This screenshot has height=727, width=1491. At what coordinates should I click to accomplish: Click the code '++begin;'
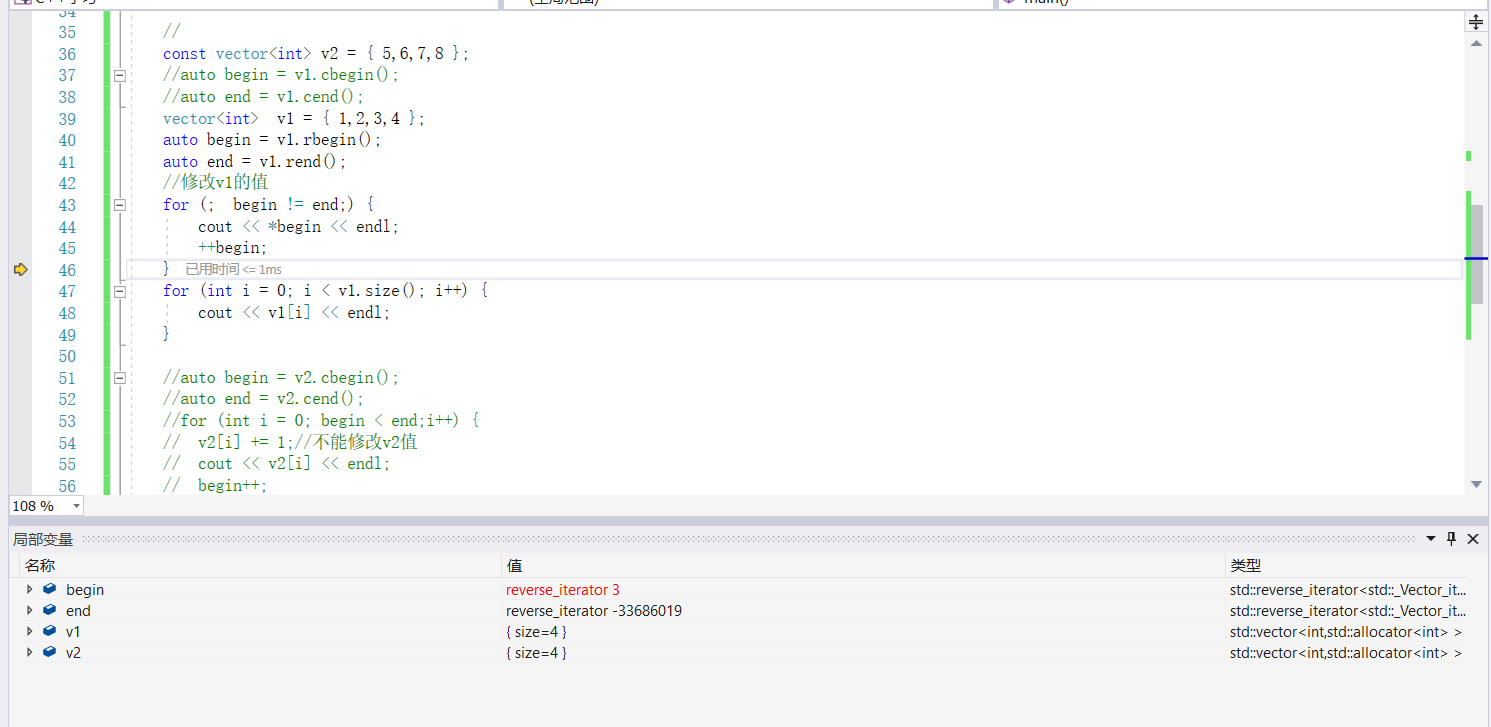(233, 248)
